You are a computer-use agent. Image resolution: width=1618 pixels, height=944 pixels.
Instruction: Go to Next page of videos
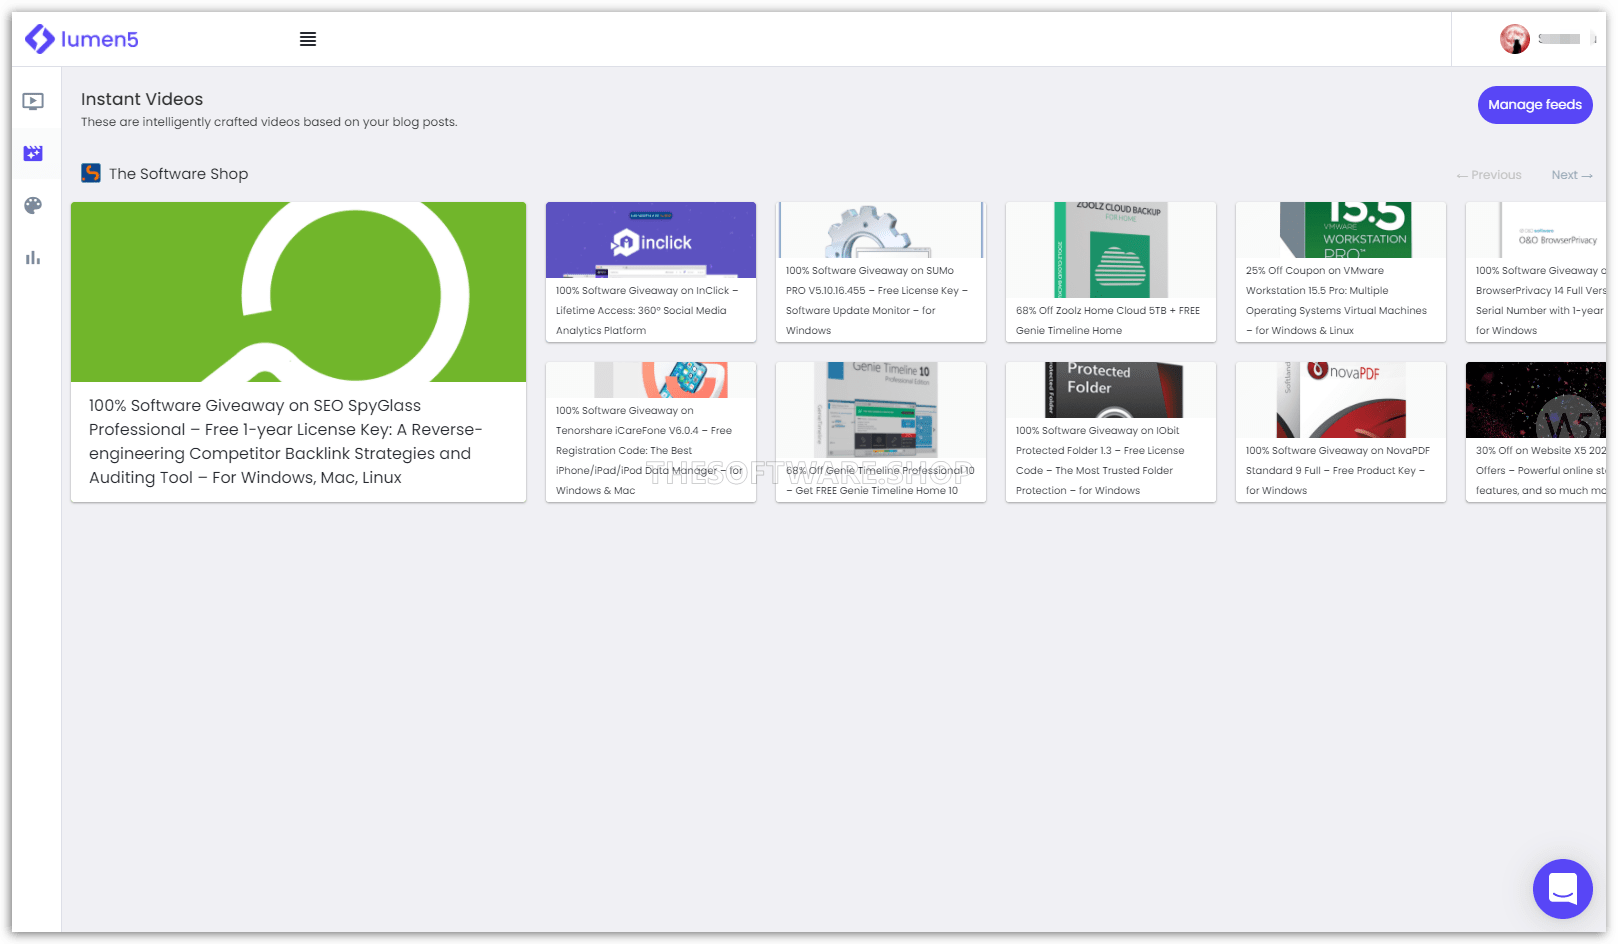[1571, 175]
